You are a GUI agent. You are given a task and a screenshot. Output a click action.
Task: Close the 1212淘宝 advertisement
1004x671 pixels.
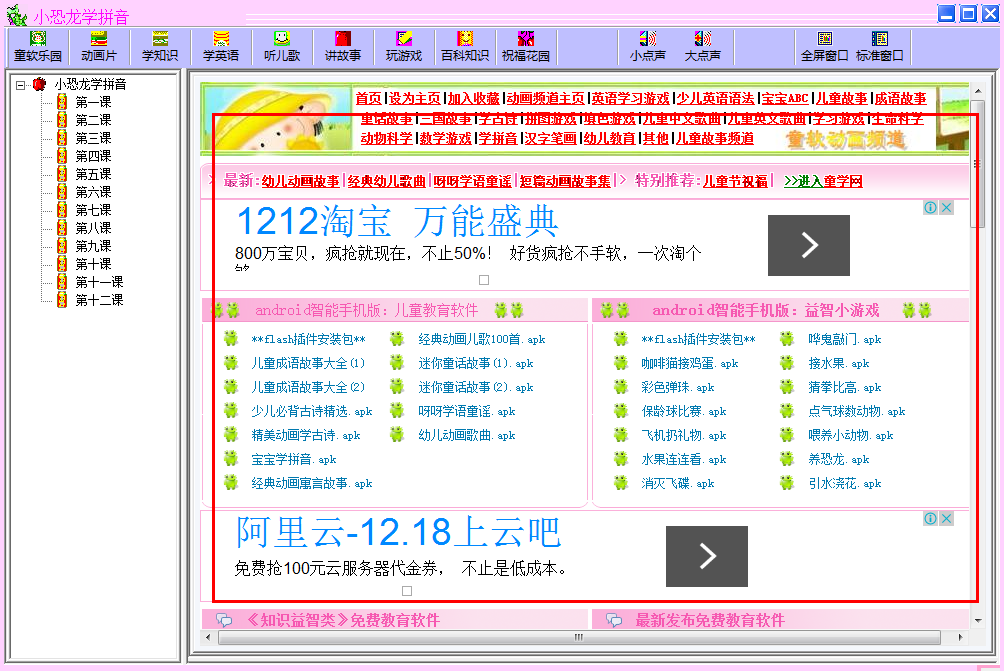946,207
